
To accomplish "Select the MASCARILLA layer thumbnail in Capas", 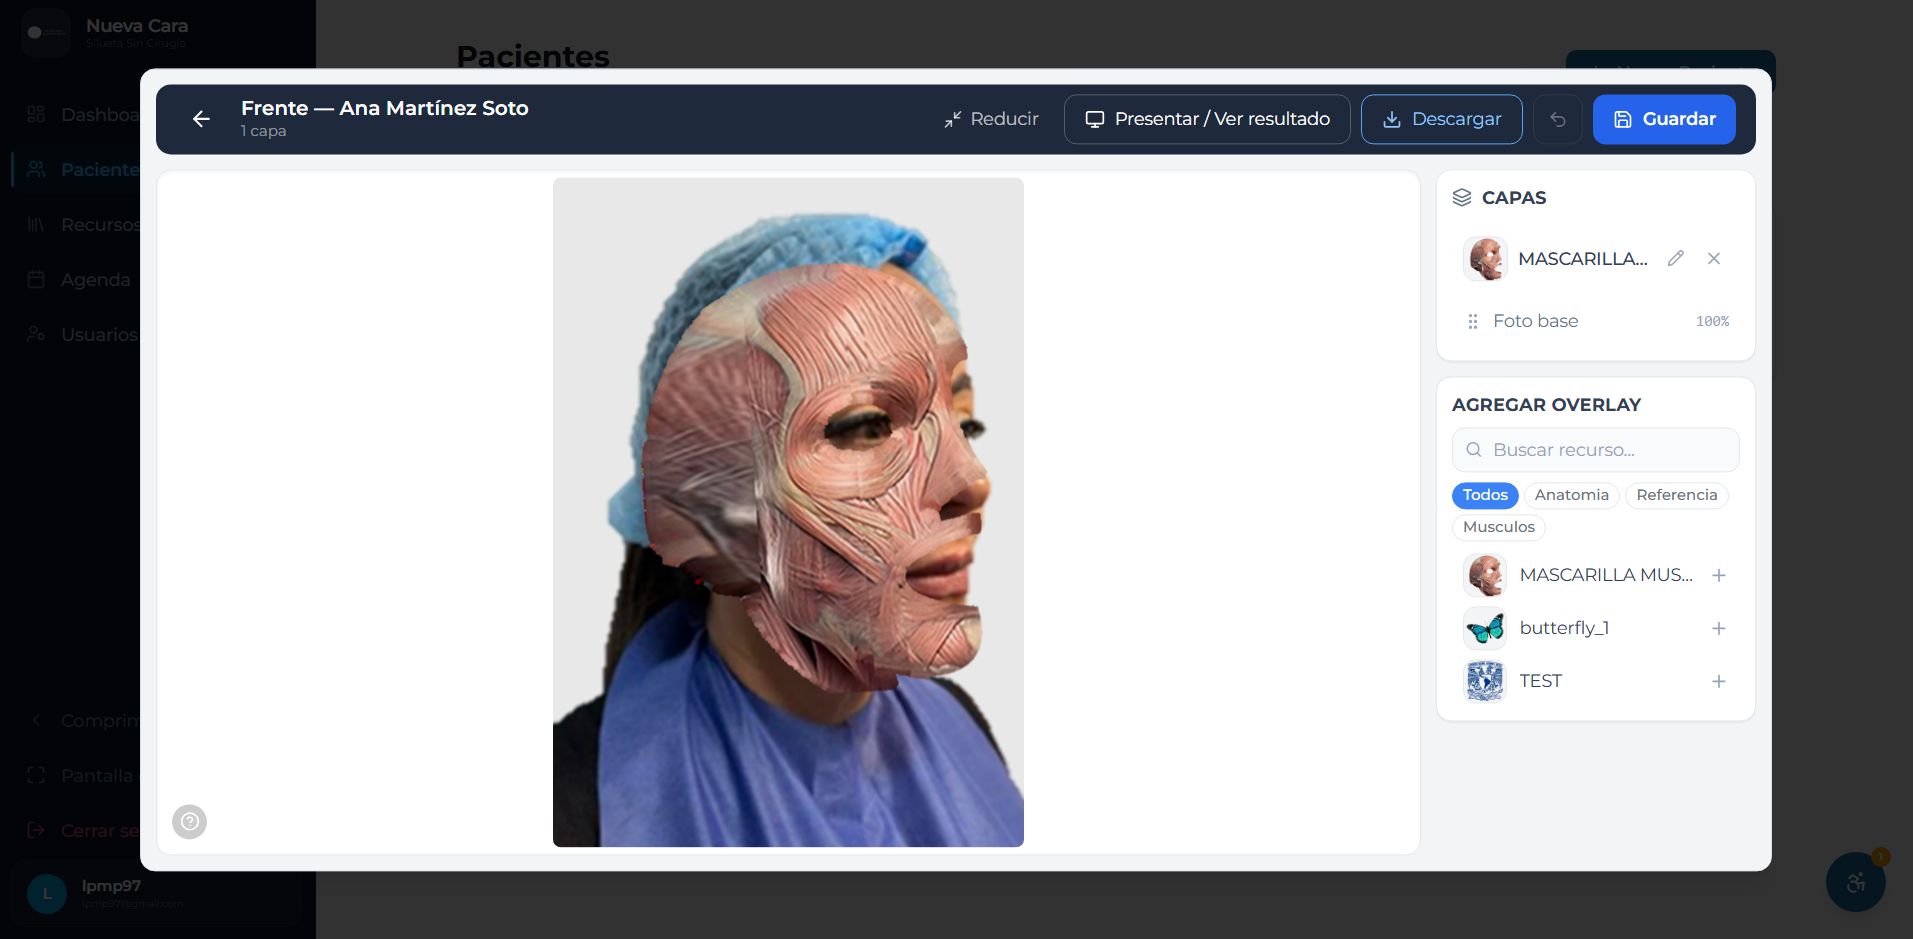I will 1485,258.
